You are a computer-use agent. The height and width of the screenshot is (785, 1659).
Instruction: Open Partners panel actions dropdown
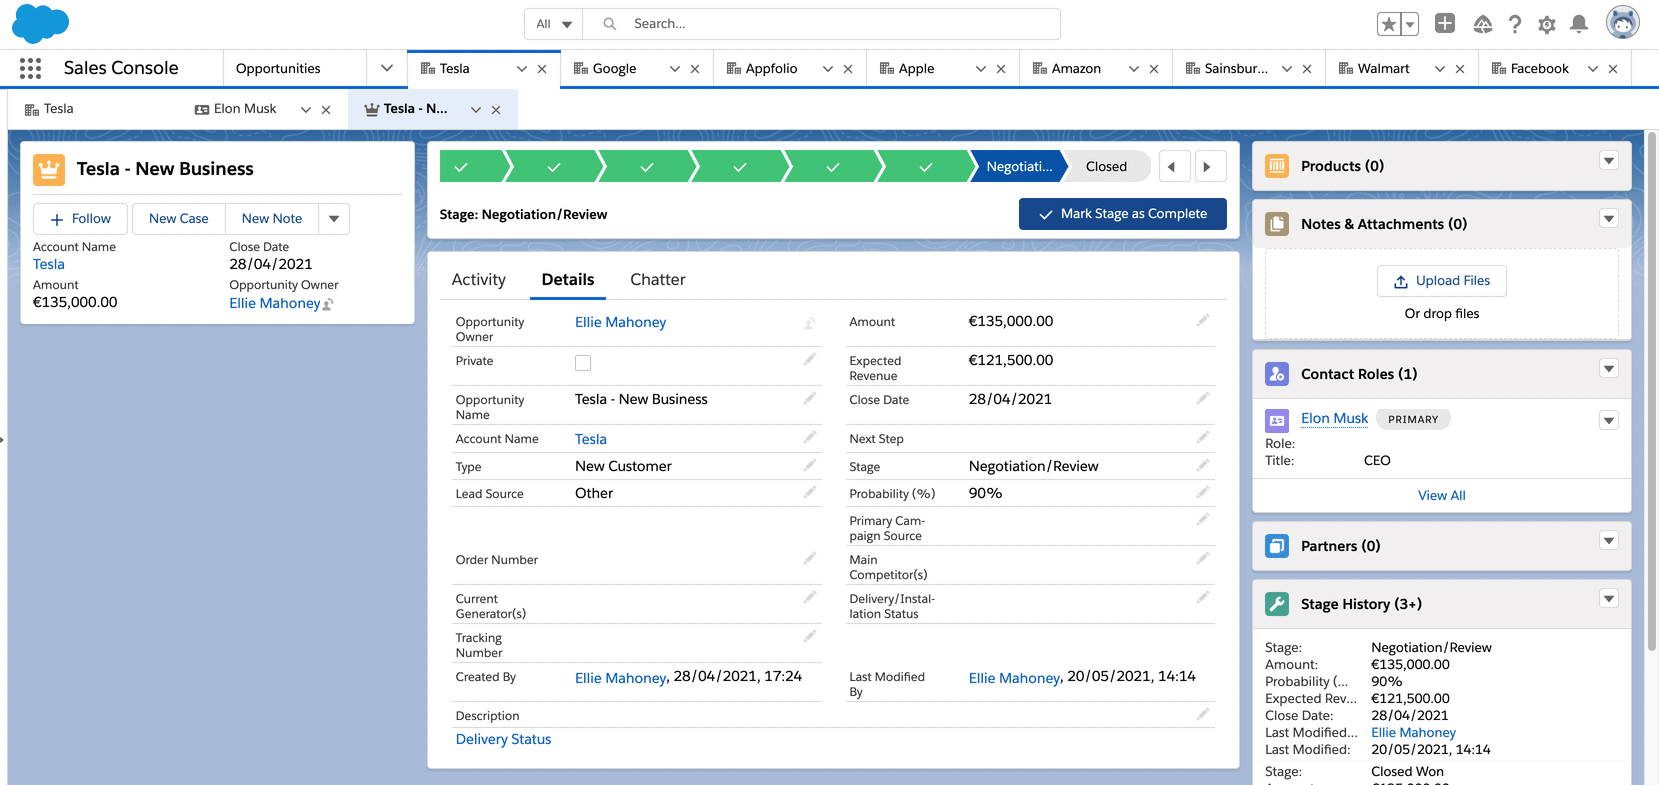pyautogui.click(x=1609, y=540)
